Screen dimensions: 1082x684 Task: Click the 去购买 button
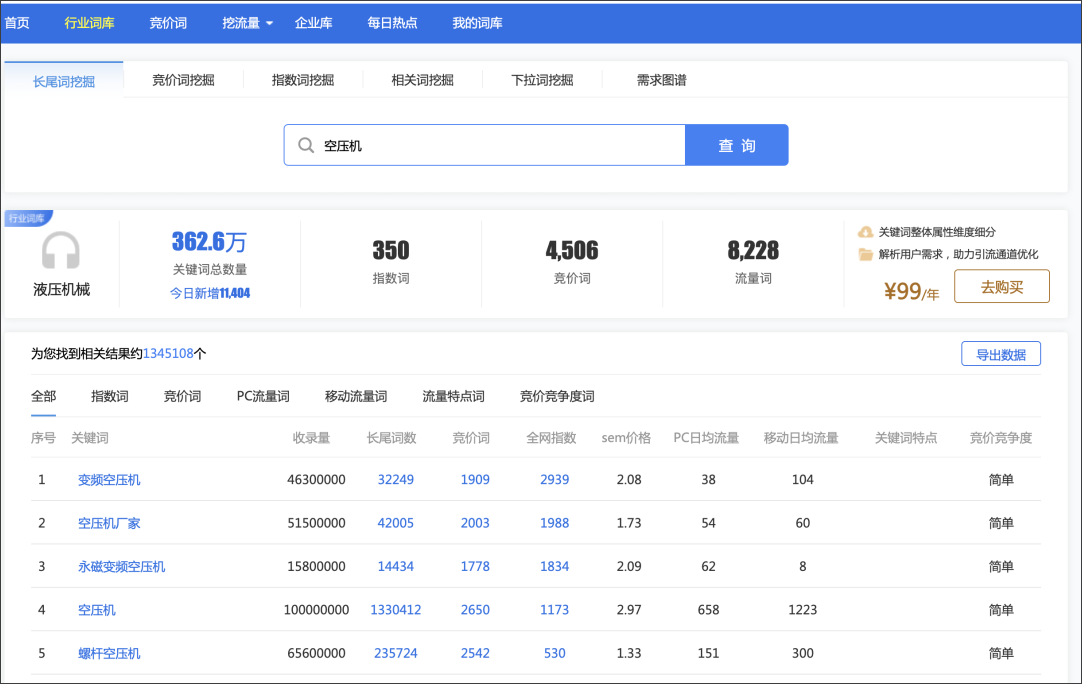(x=1002, y=286)
